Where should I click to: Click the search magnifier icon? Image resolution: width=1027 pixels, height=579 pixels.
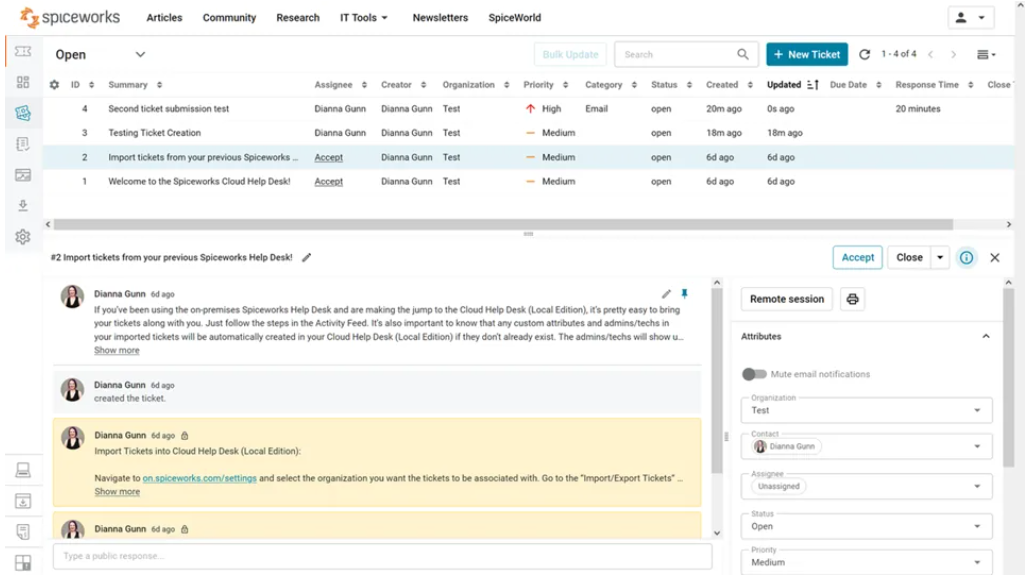pyautogui.click(x=743, y=54)
